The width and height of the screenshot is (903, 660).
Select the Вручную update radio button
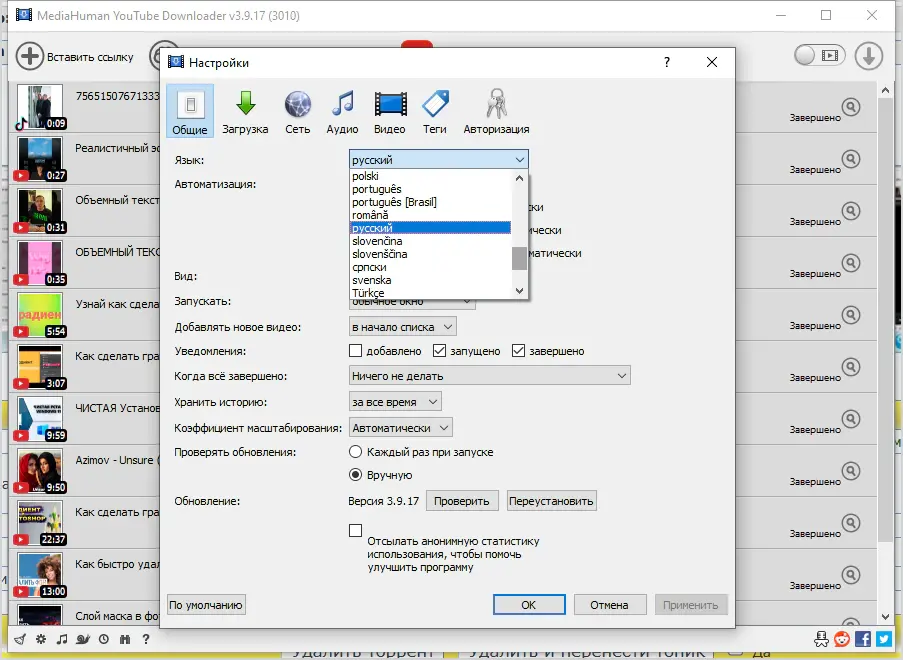tap(356, 475)
